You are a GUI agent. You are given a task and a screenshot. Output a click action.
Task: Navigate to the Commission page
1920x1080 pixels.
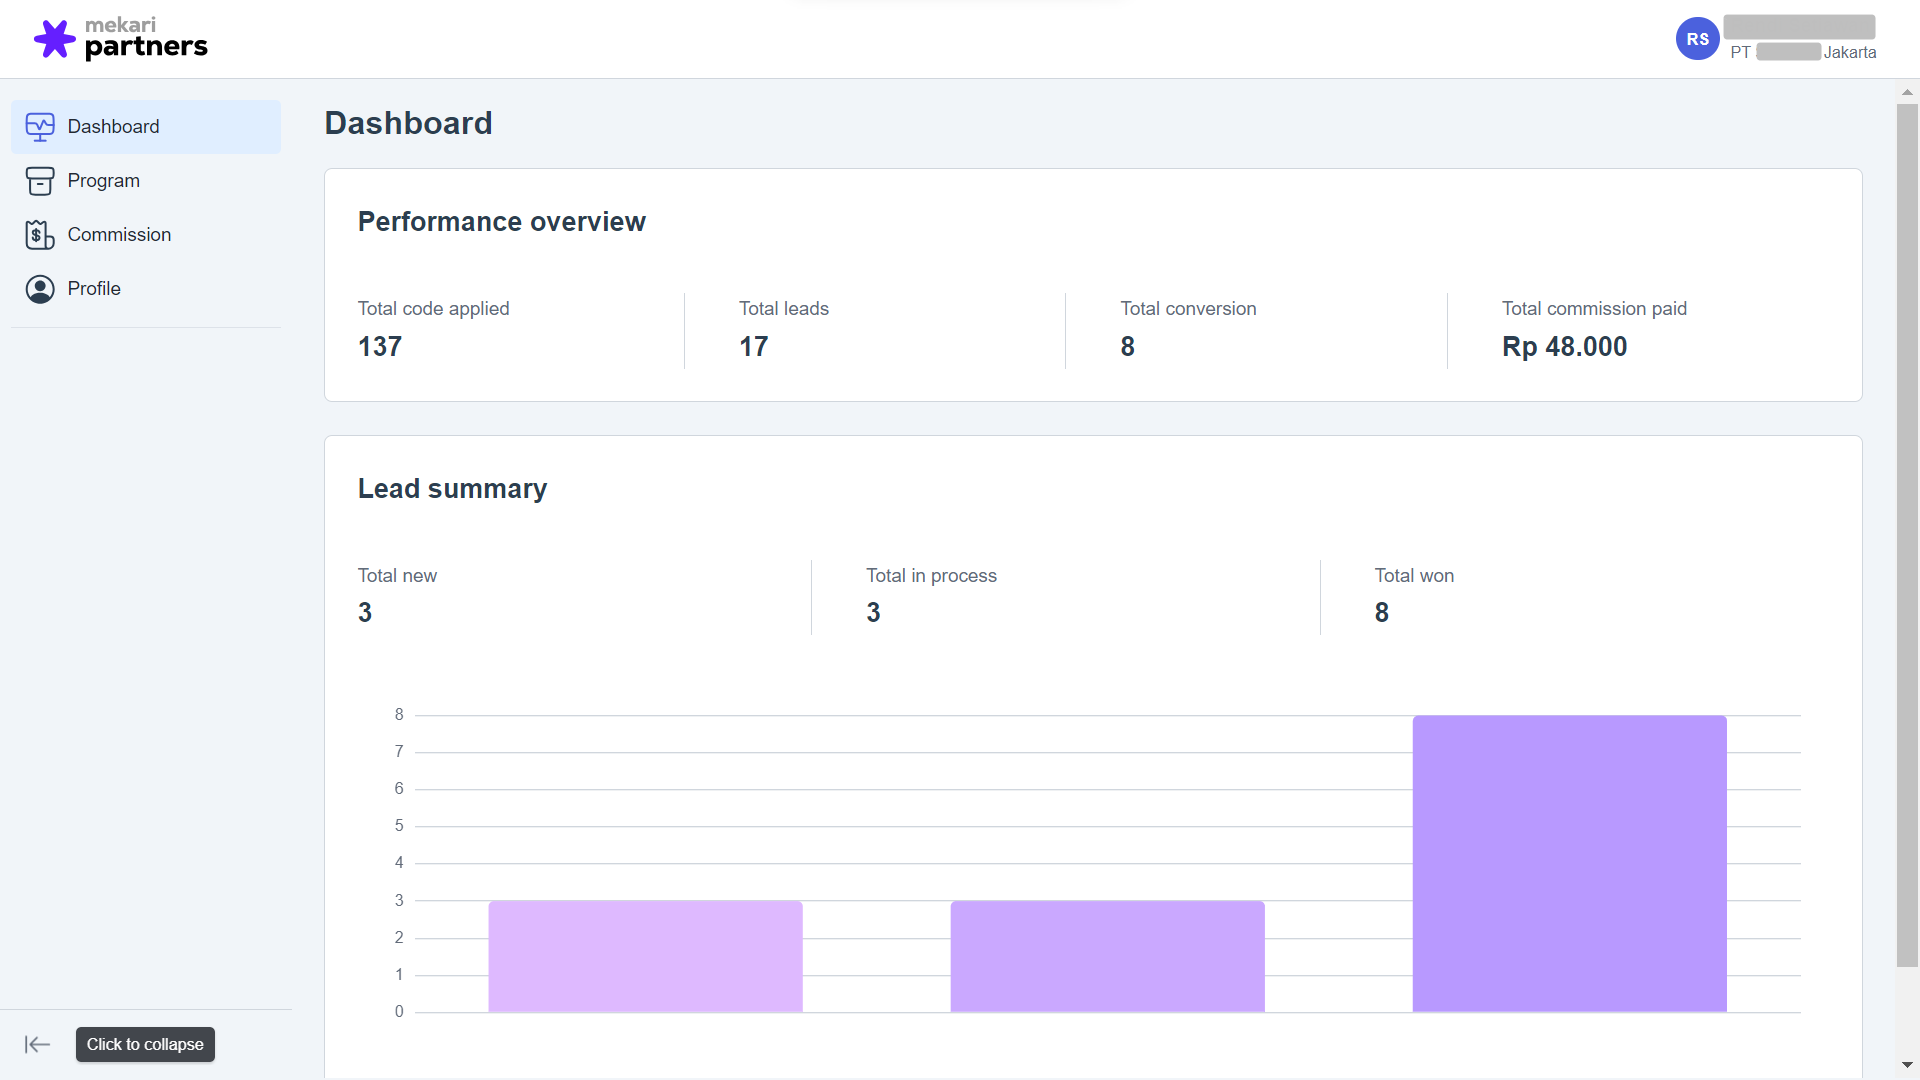click(x=119, y=234)
